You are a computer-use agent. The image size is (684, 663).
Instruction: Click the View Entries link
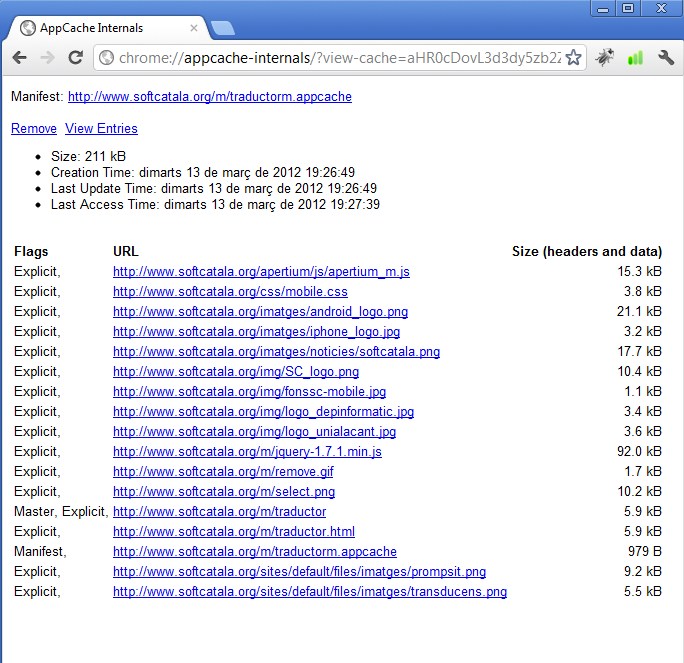[x=101, y=129]
